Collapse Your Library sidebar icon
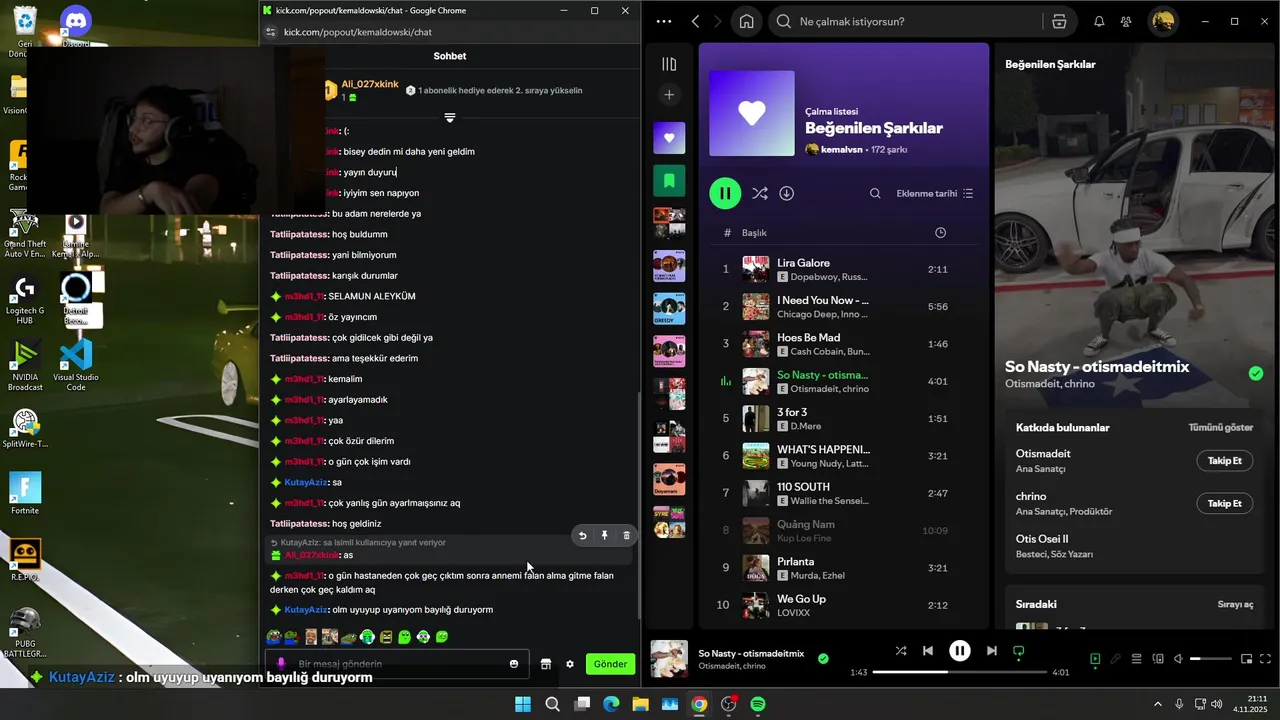Image resolution: width=1280 pixels, height=720 pixels. tap(669, 64)
